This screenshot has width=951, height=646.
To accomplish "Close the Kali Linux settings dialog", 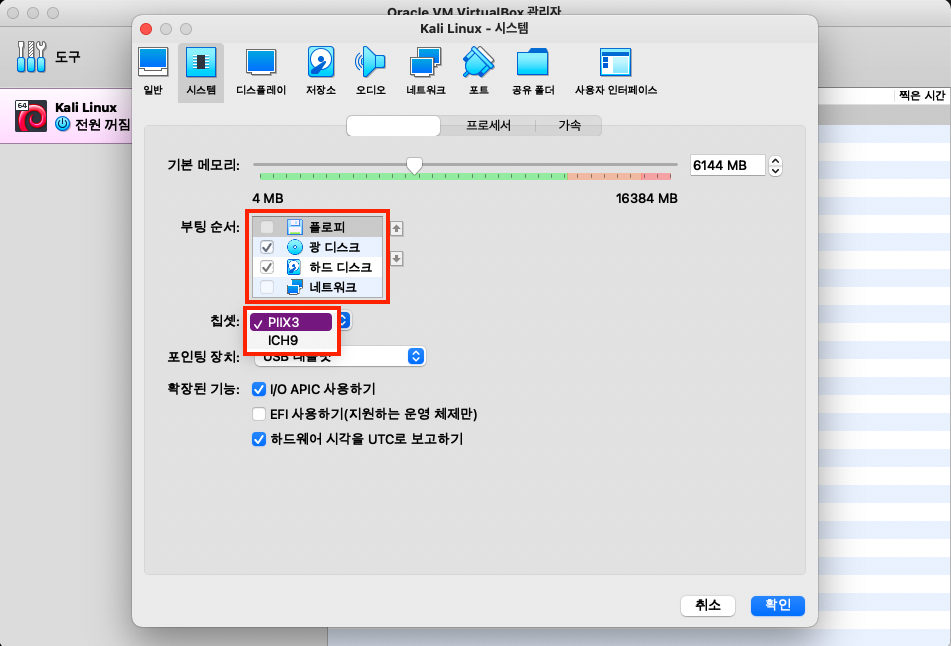I will [x=146, y=29].
